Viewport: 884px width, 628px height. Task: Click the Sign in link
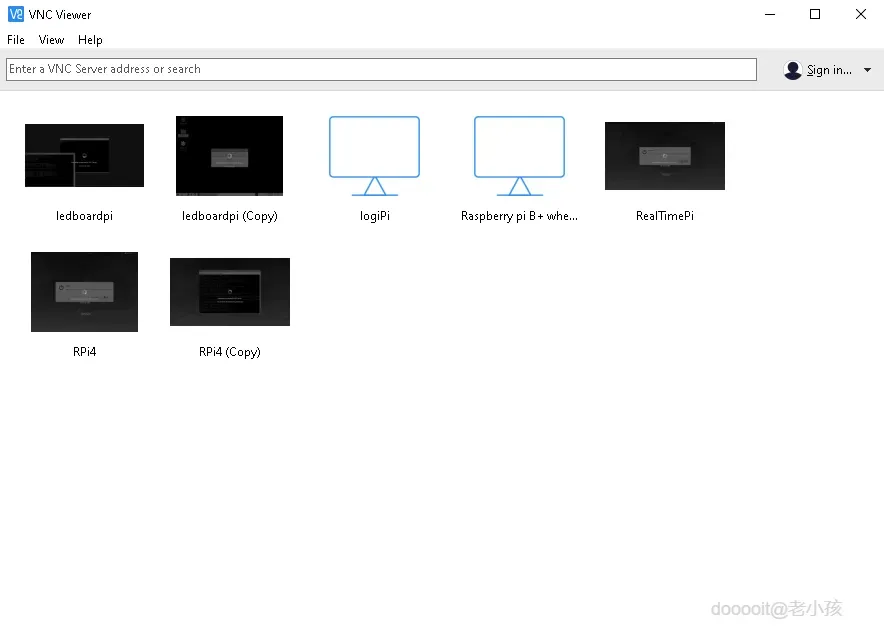[829, 70]
